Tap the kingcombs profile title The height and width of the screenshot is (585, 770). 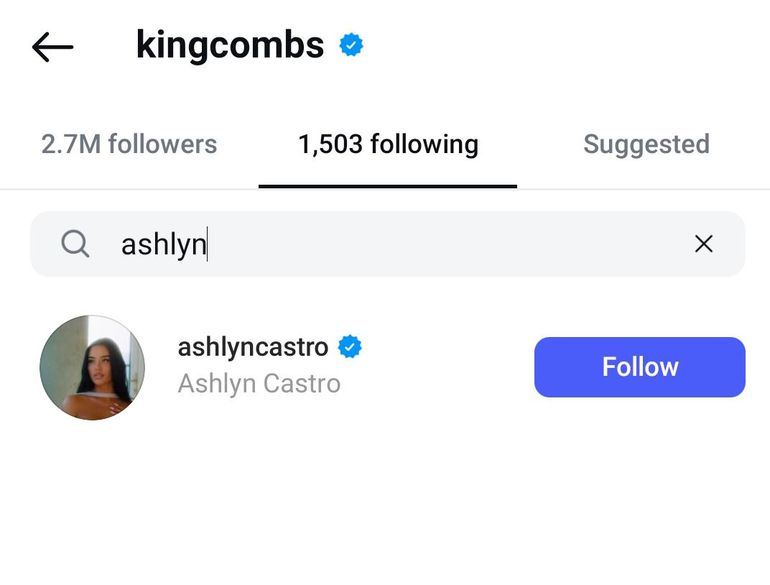point(230,45)
